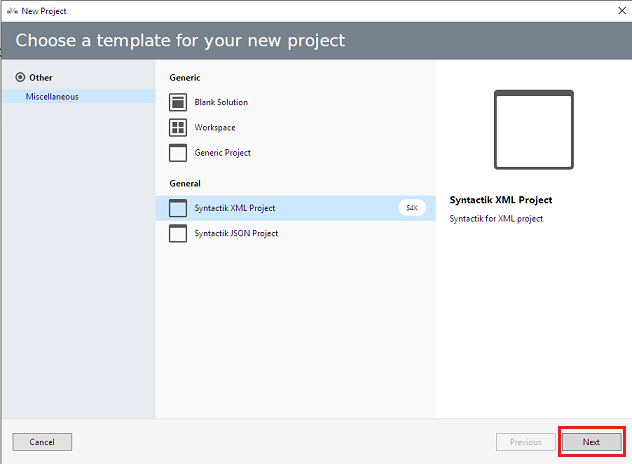The width and height of the screenshot is (632, 464).
Task: Choose the Generic Project label
Action: click(223, 153)
